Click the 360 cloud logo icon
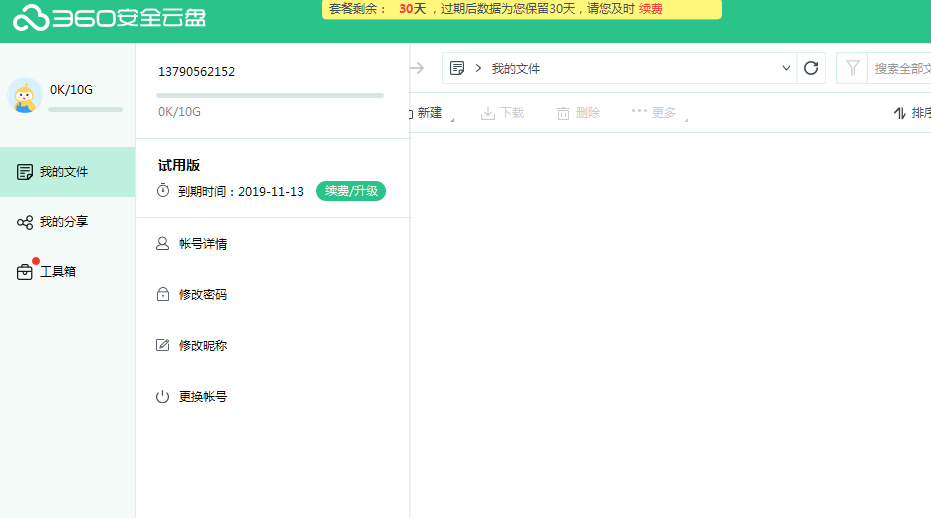 point(30,17)
